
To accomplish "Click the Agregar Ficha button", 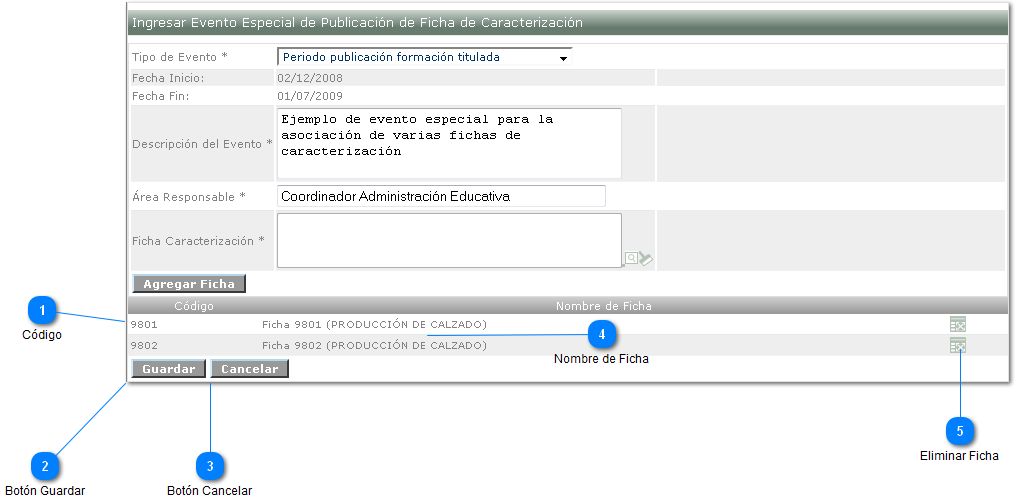I will tap(189, 284).
